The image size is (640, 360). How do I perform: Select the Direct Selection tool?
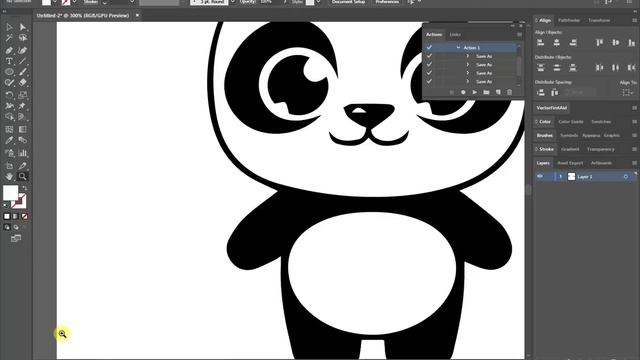tap(23, 27)
